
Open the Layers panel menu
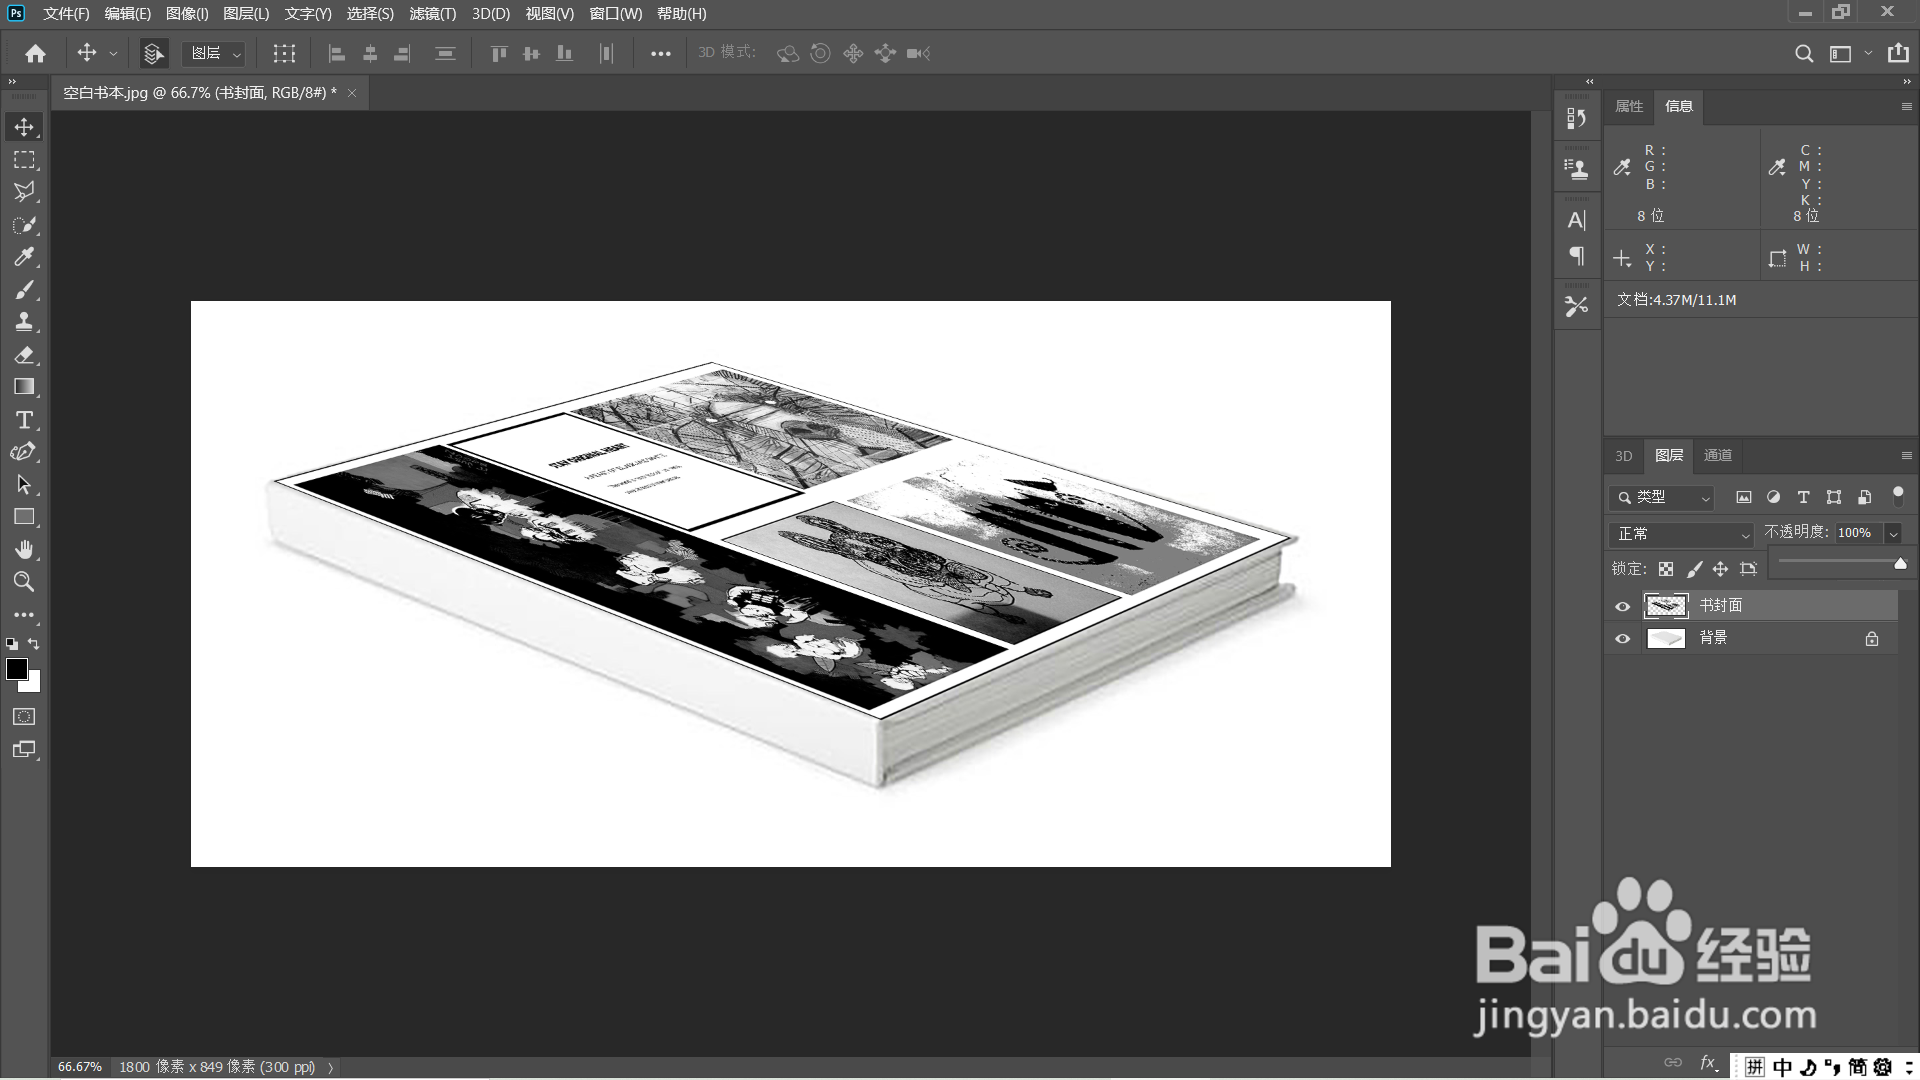[x=1906, y=455]
